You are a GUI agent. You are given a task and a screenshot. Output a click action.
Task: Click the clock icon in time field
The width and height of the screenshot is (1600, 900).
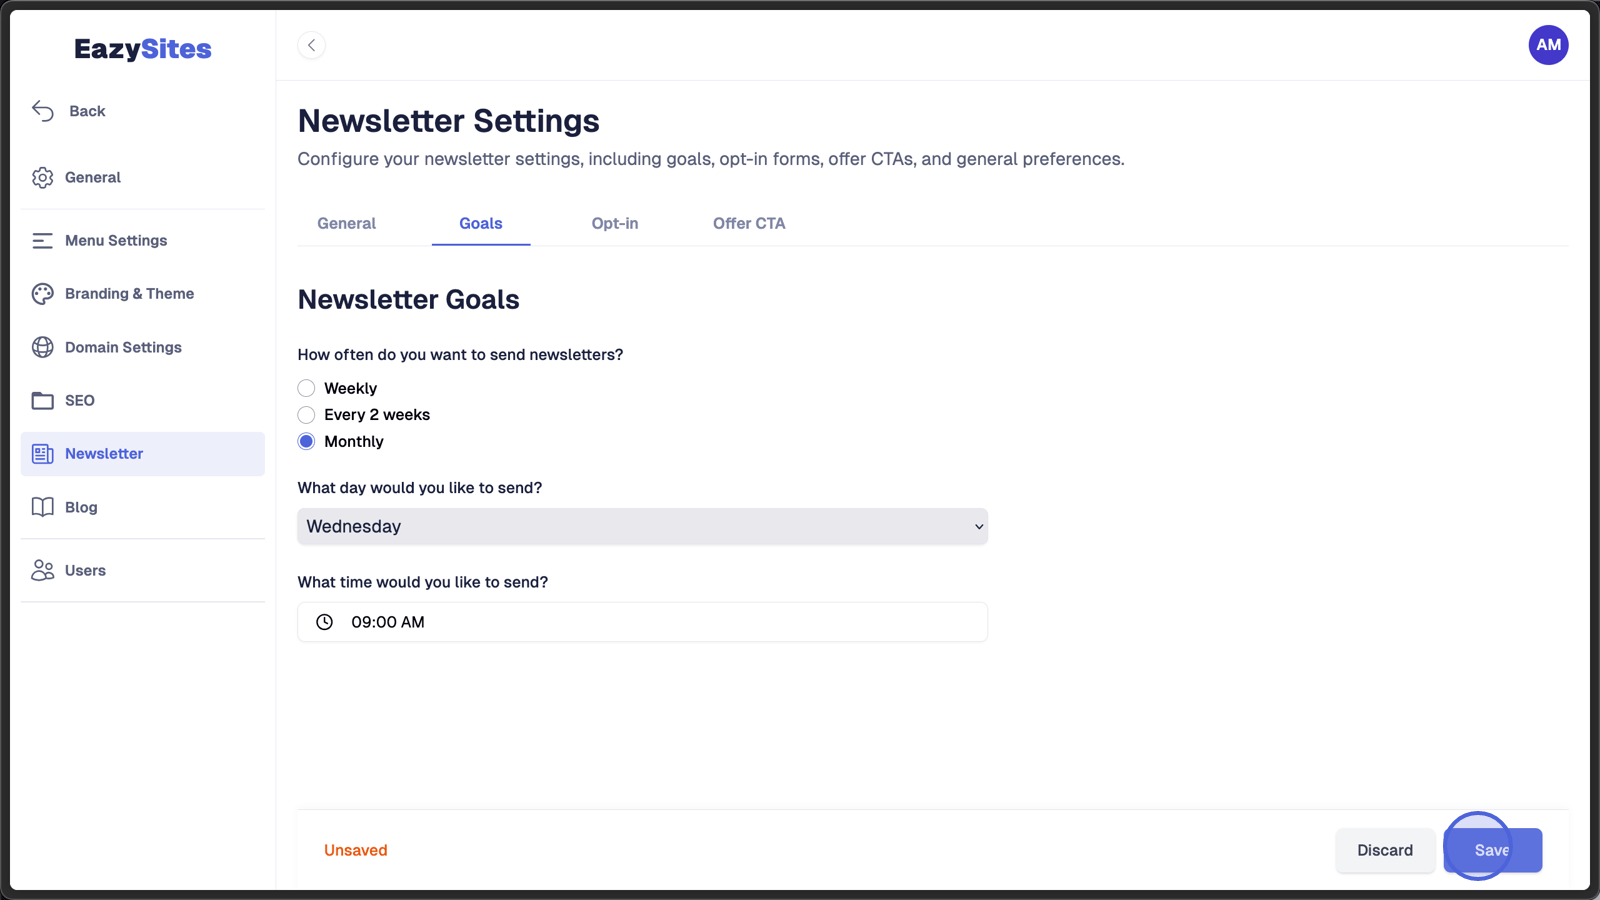coord(325,622)
